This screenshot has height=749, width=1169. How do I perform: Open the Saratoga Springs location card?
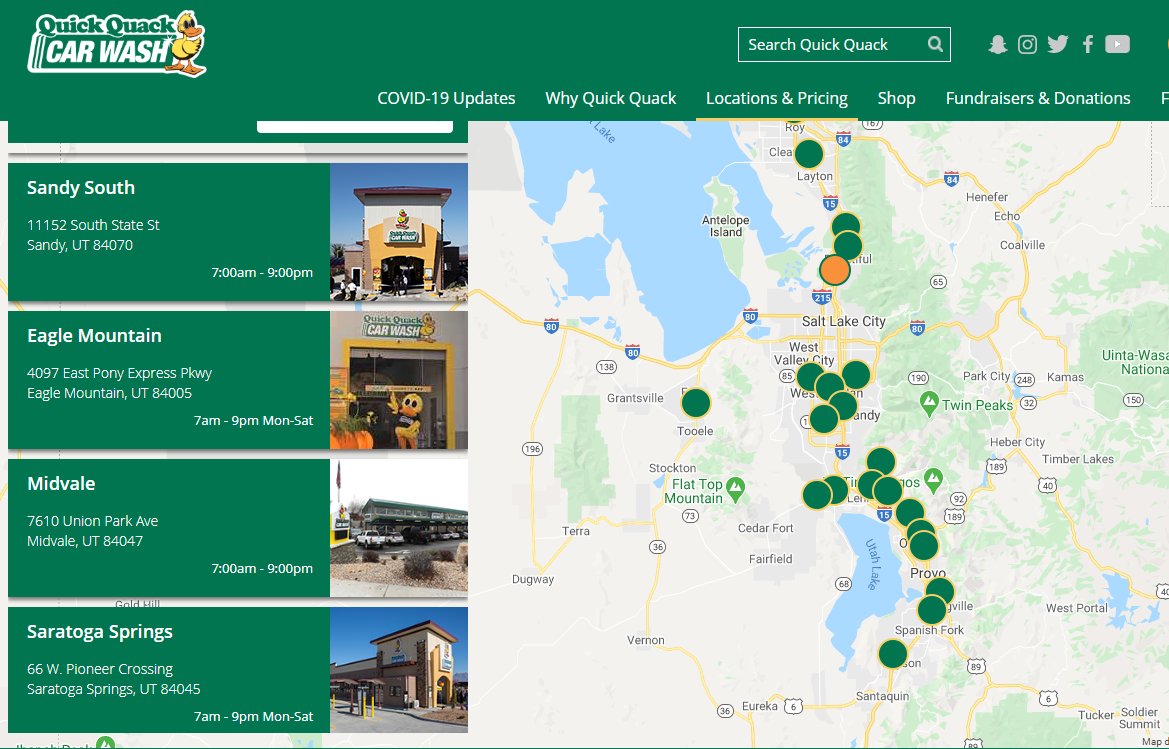(238, 670)
